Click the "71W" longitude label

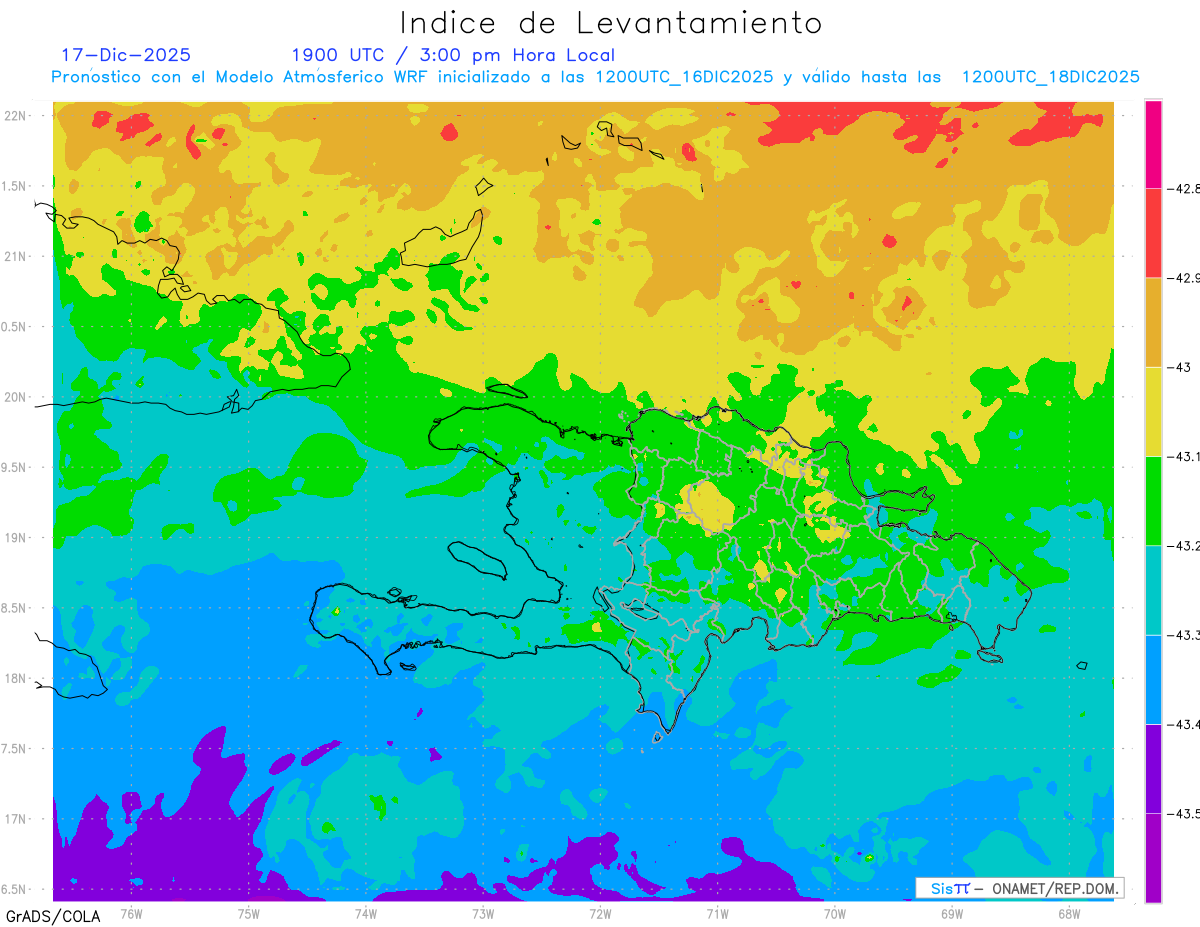tap(717, 913)
